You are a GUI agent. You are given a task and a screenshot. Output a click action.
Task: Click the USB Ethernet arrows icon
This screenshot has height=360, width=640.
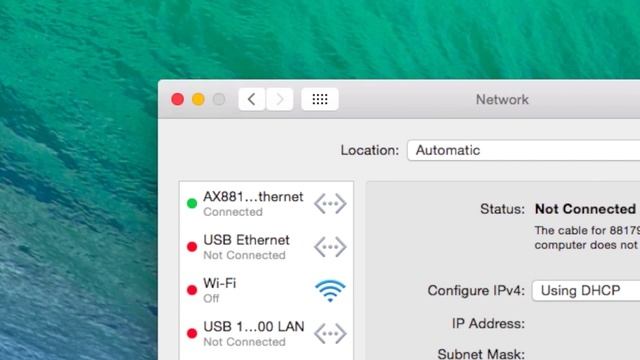(330, 247)
